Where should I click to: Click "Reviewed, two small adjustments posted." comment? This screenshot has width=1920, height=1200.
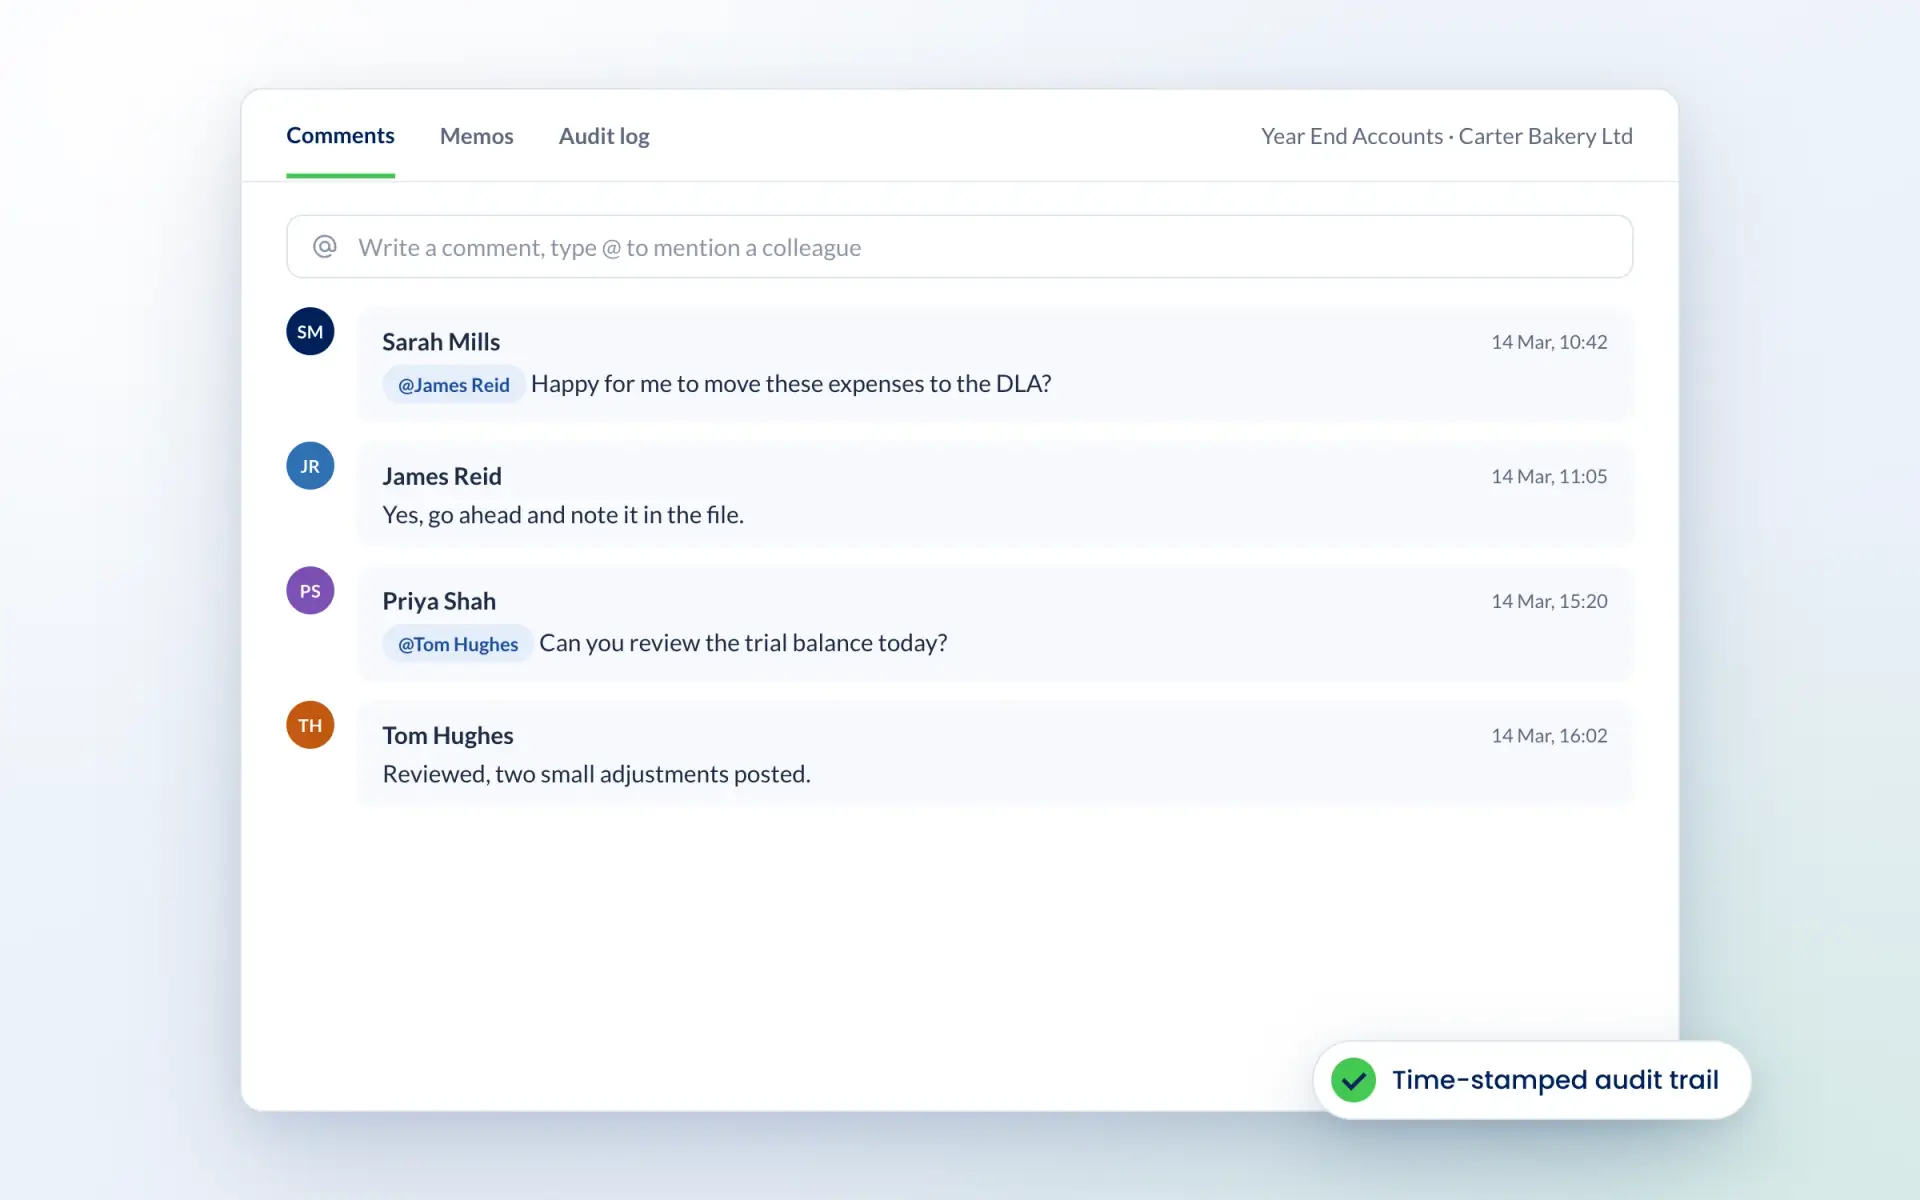point(596,774)
